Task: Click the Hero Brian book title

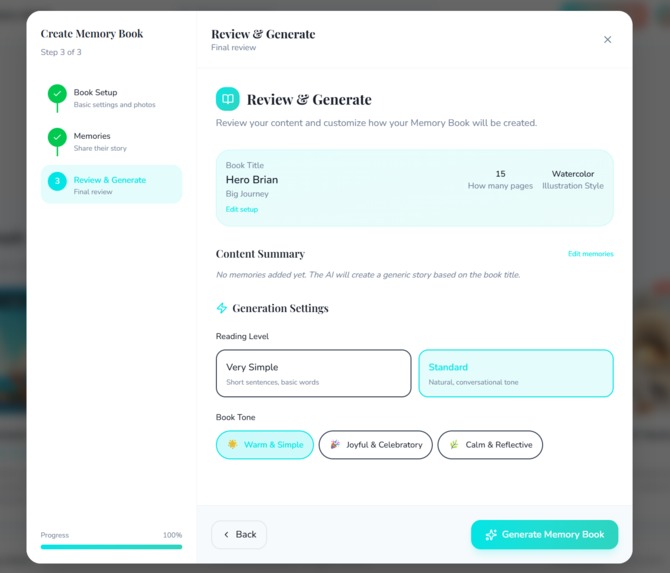Action: click(252, 180)
